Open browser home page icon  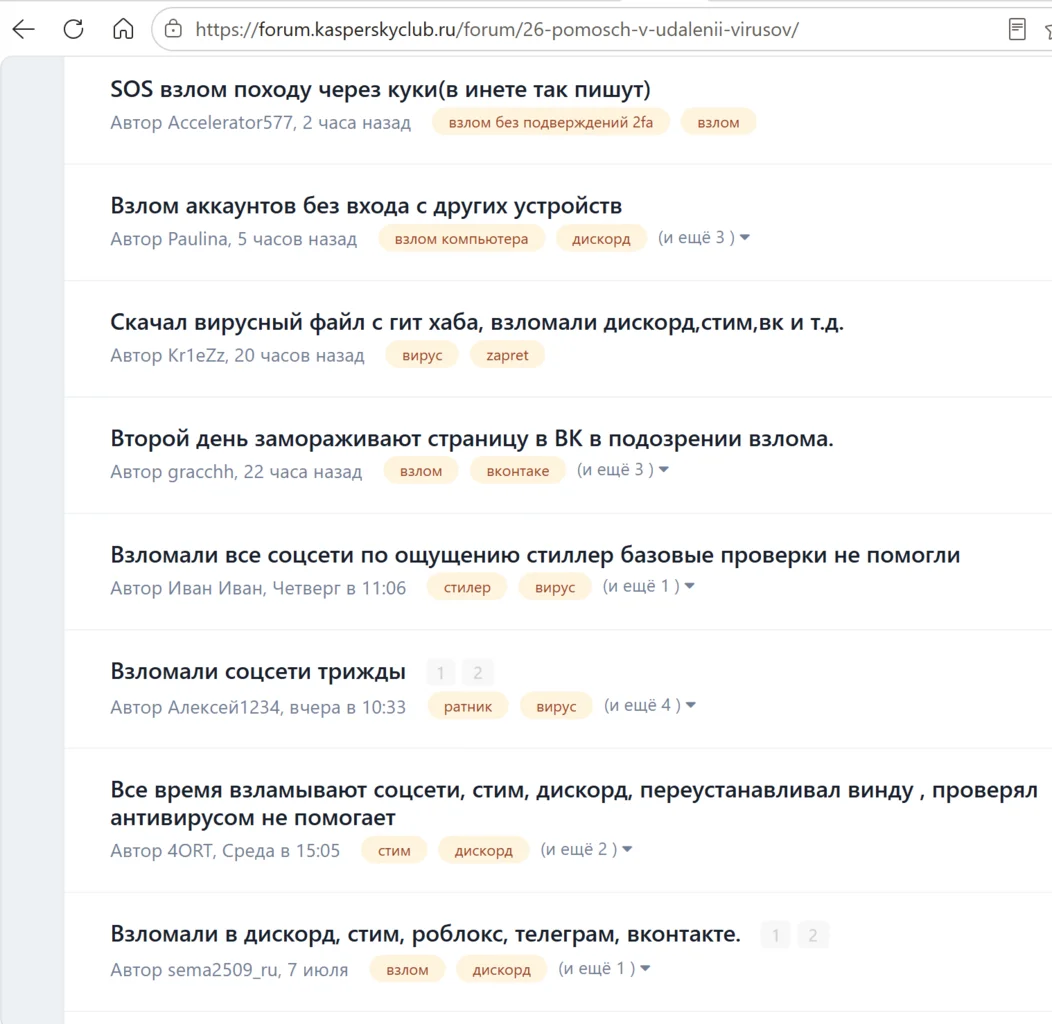coord(123,30)
